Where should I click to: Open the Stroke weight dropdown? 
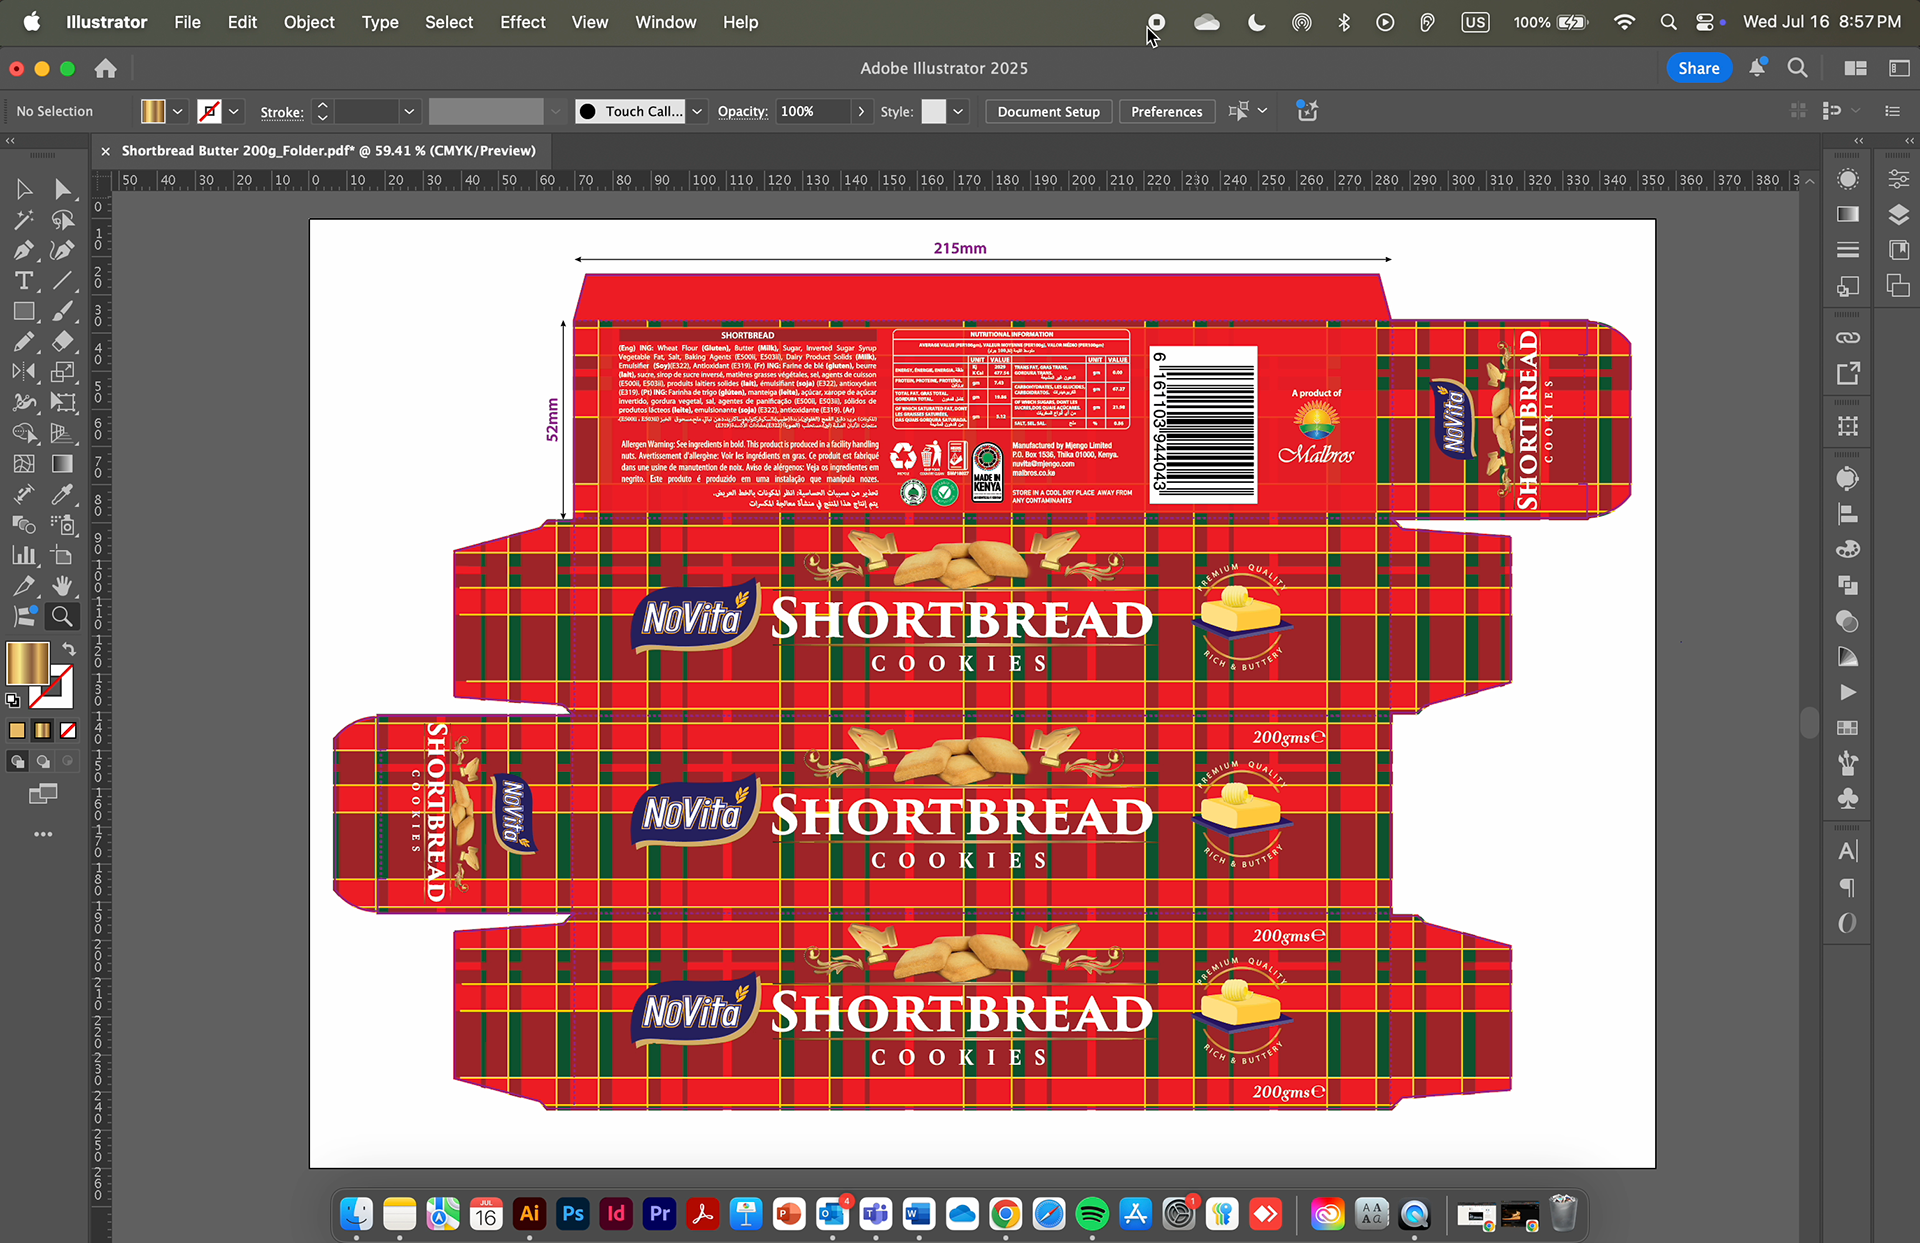tap(409, 111)
